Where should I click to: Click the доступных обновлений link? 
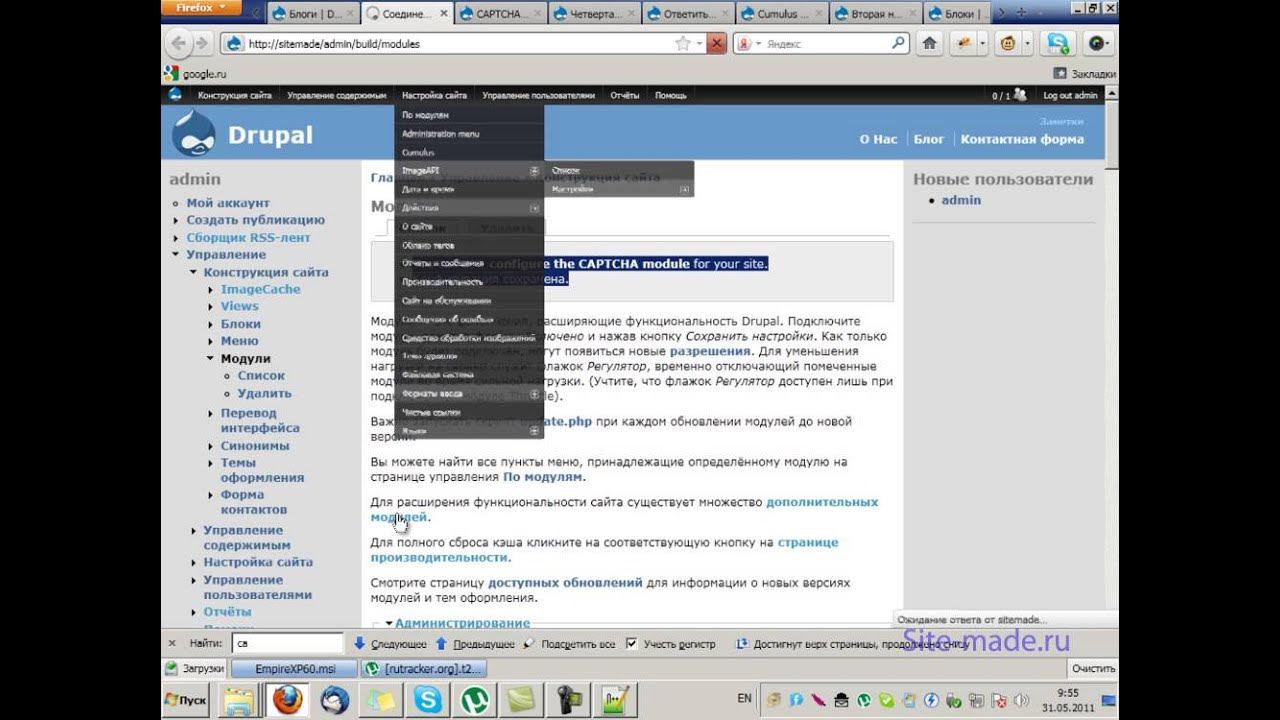565,582
